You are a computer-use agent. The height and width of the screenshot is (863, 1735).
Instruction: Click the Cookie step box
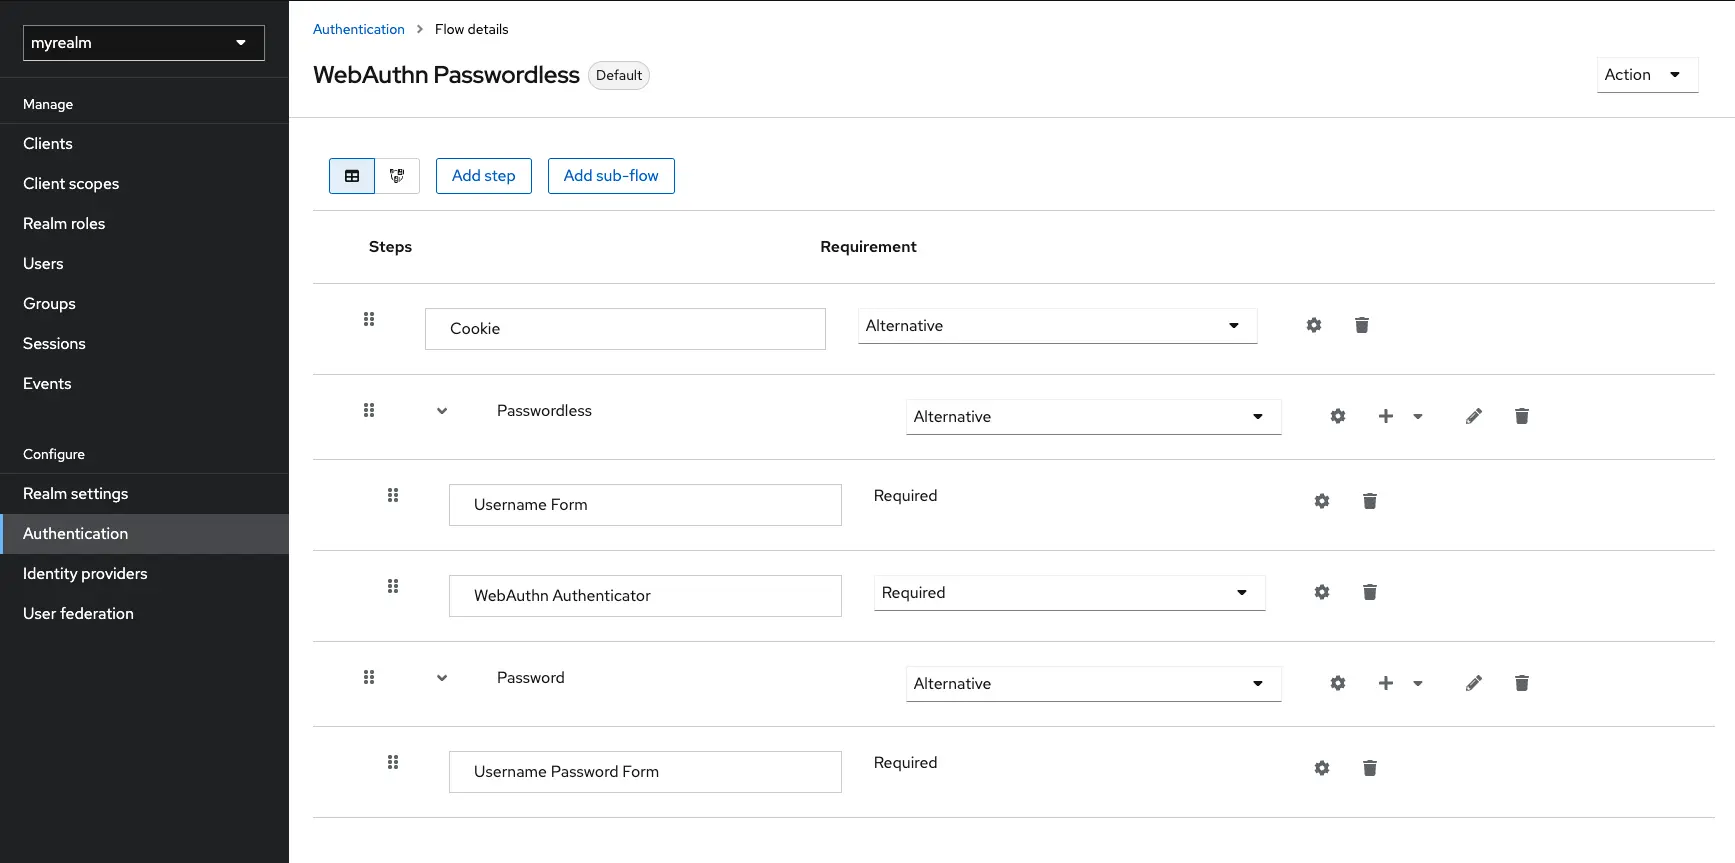tap(625, 329)
